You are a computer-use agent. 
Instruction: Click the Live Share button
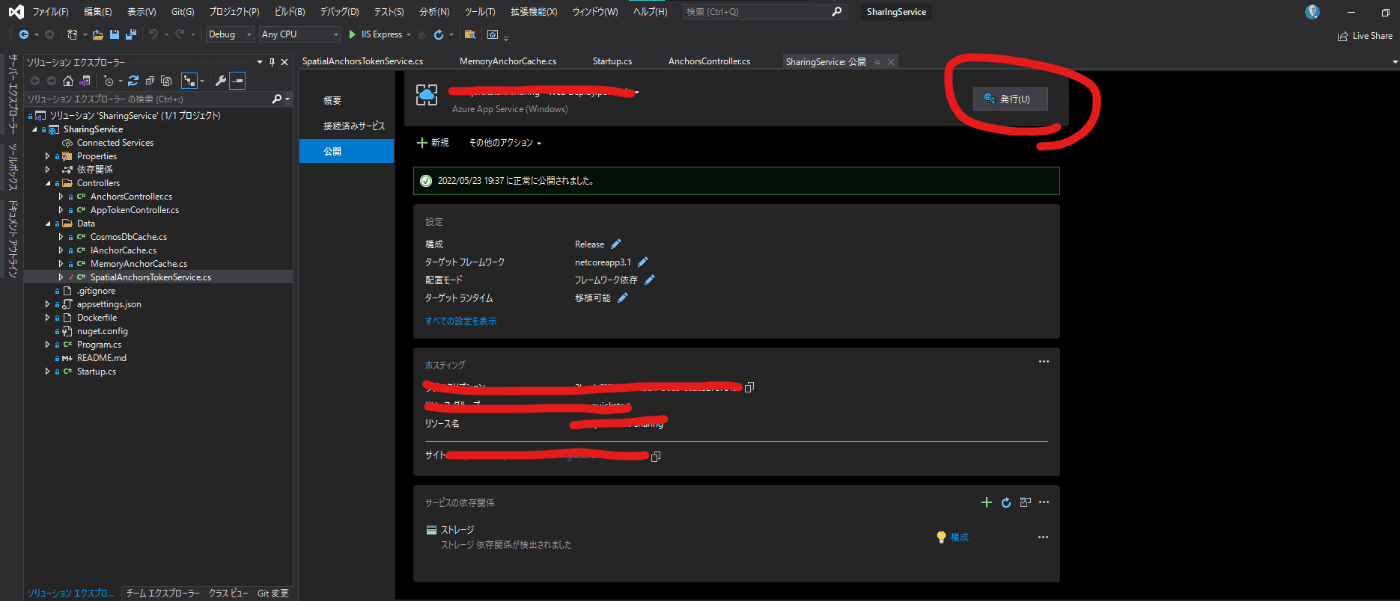click(x=1365, y=36)
